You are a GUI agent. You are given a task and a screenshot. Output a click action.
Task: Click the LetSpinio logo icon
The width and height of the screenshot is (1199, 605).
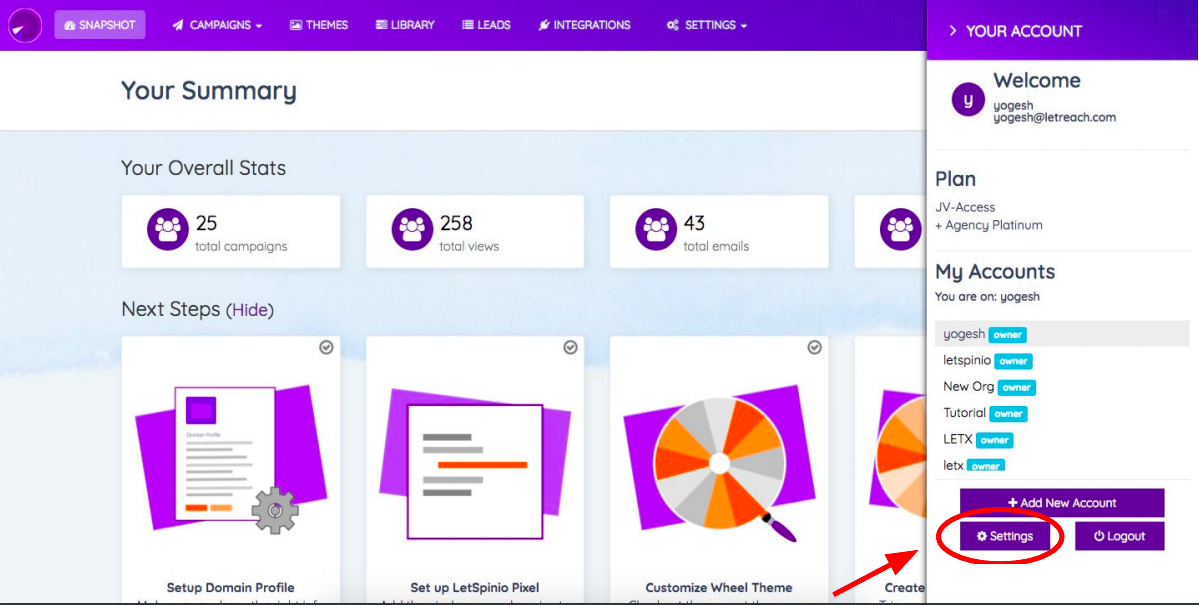[x=24, y=25]
